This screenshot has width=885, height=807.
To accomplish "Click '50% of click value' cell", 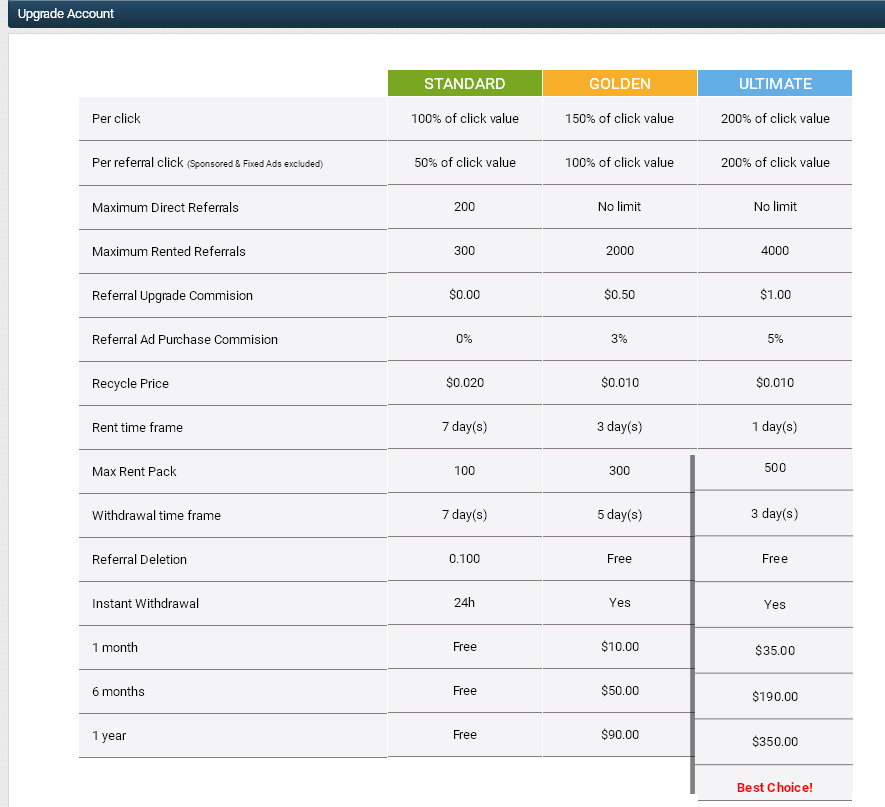I will (465, 163).
